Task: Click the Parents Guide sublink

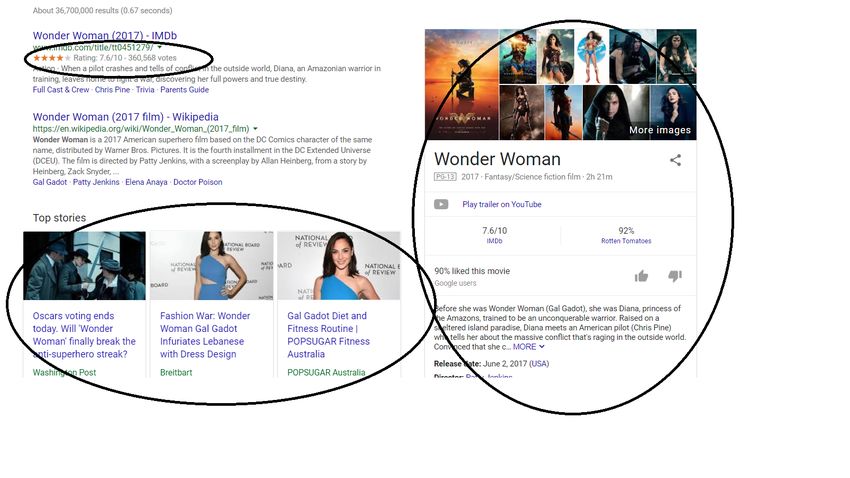Action: coord(184,90)
